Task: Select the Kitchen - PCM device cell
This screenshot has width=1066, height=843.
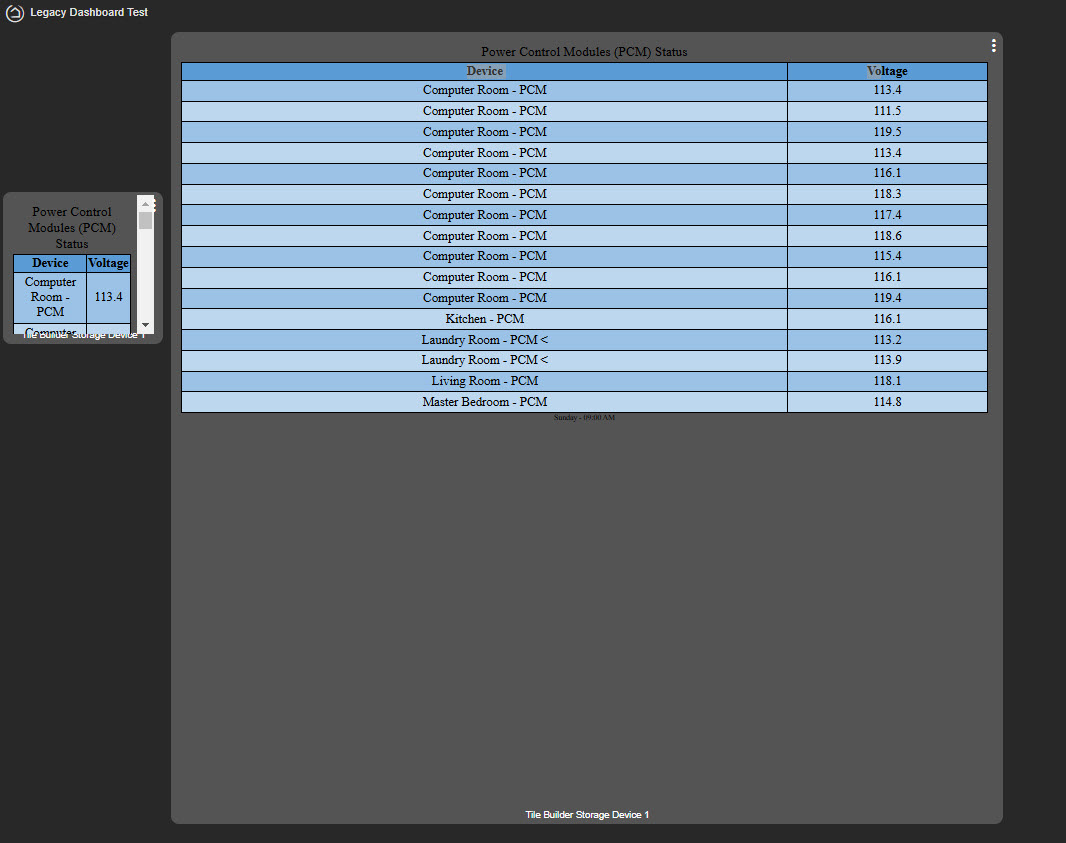Action: pos(484,319)
